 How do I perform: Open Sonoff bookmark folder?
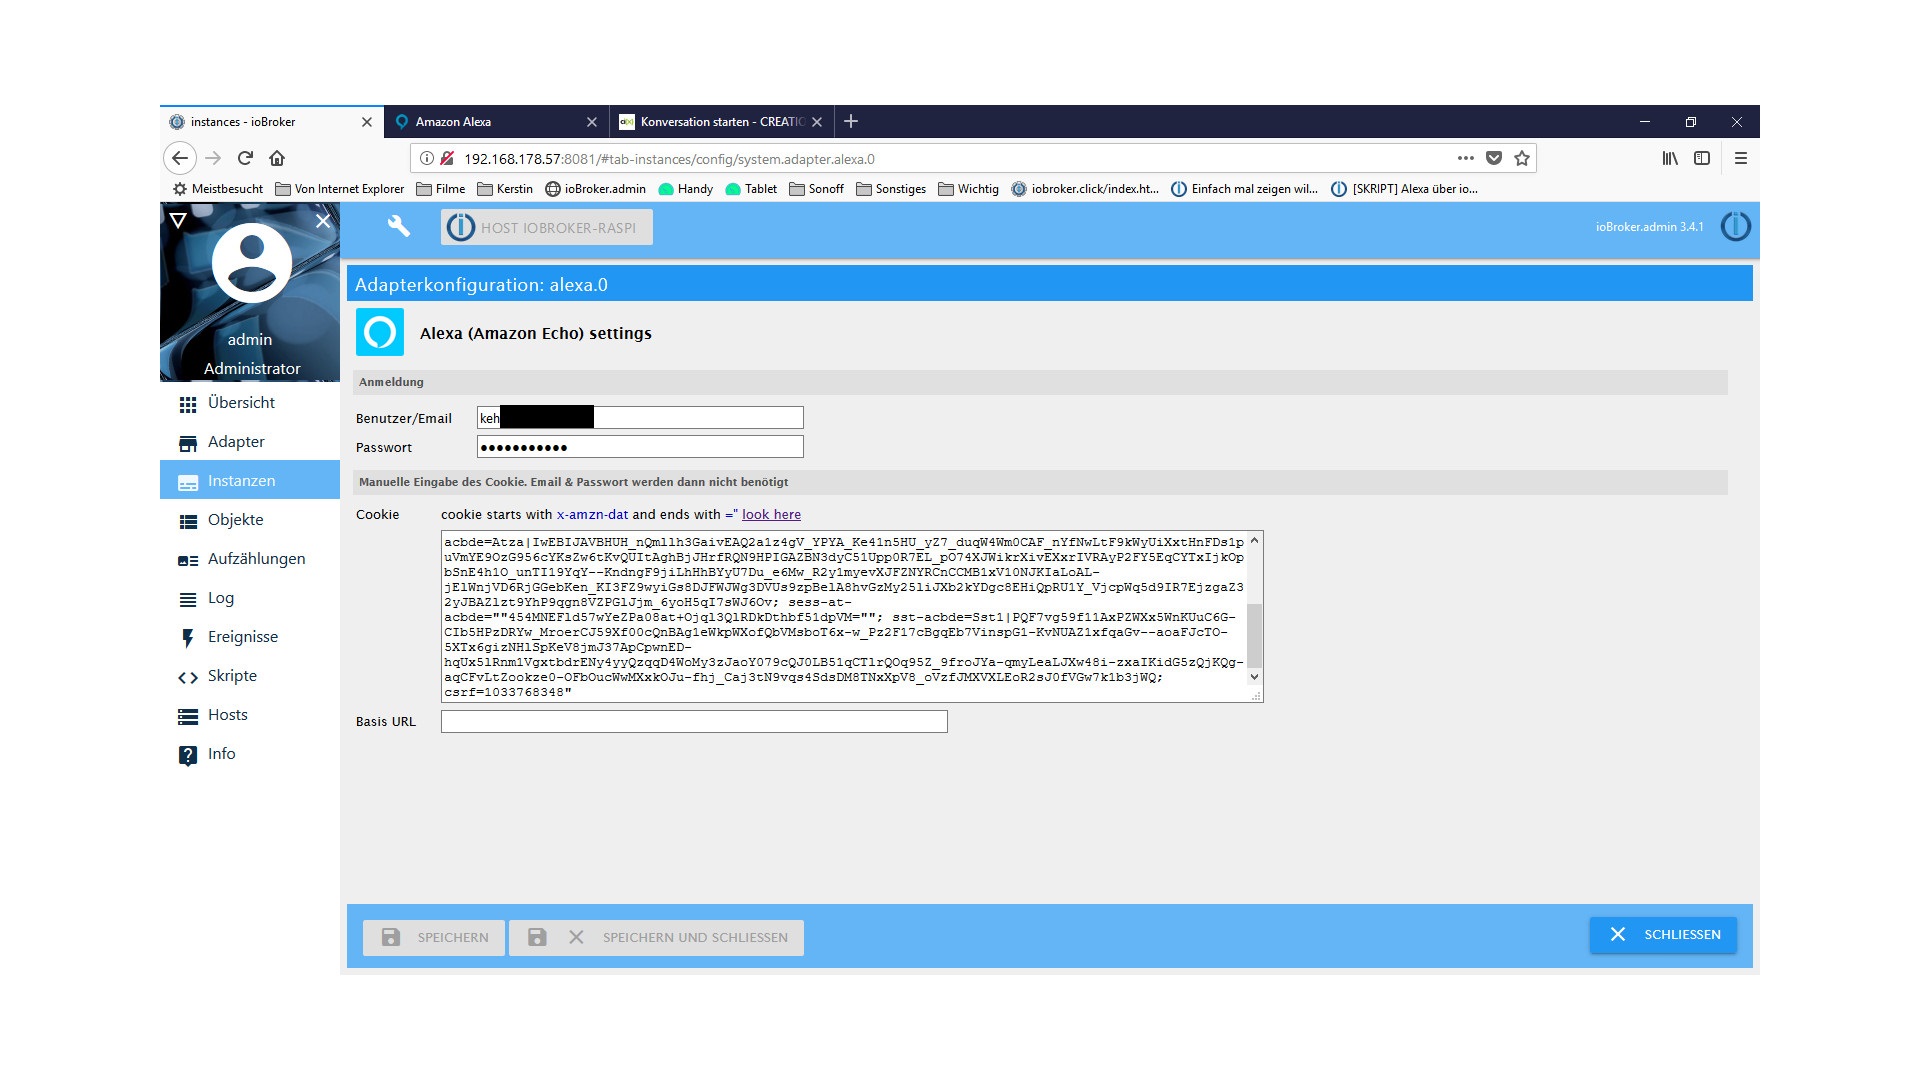(816, 189)
